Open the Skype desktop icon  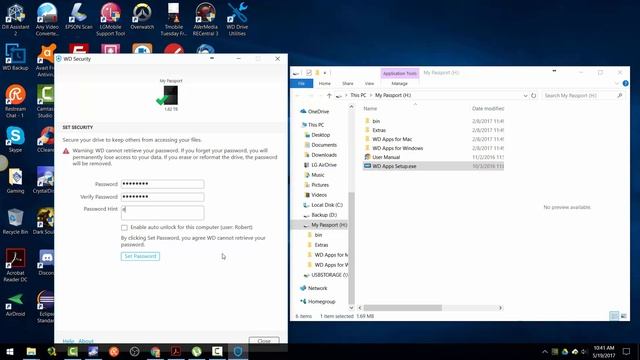tap(15, 140)
